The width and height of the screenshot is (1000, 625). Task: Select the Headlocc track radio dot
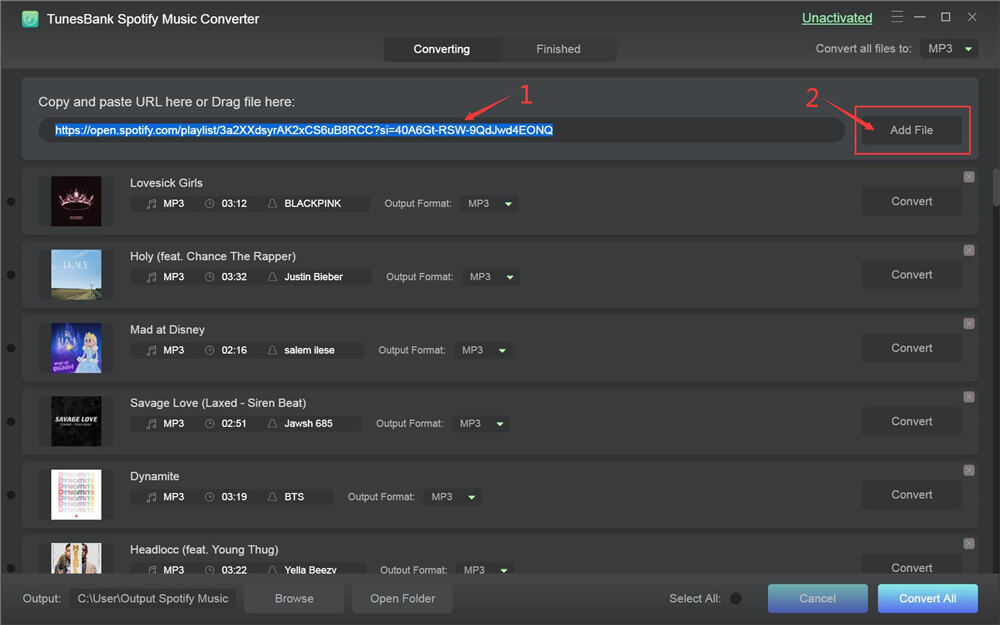(11, 568)
